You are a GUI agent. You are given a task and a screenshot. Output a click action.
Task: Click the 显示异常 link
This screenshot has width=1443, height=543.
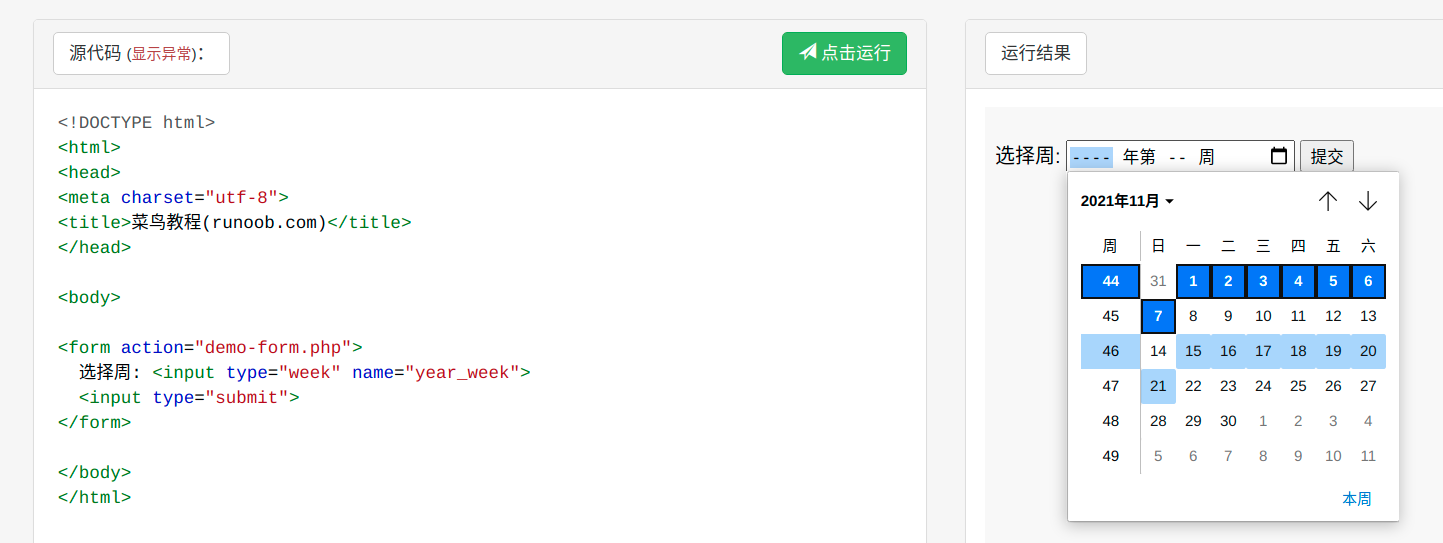(160, 55)
